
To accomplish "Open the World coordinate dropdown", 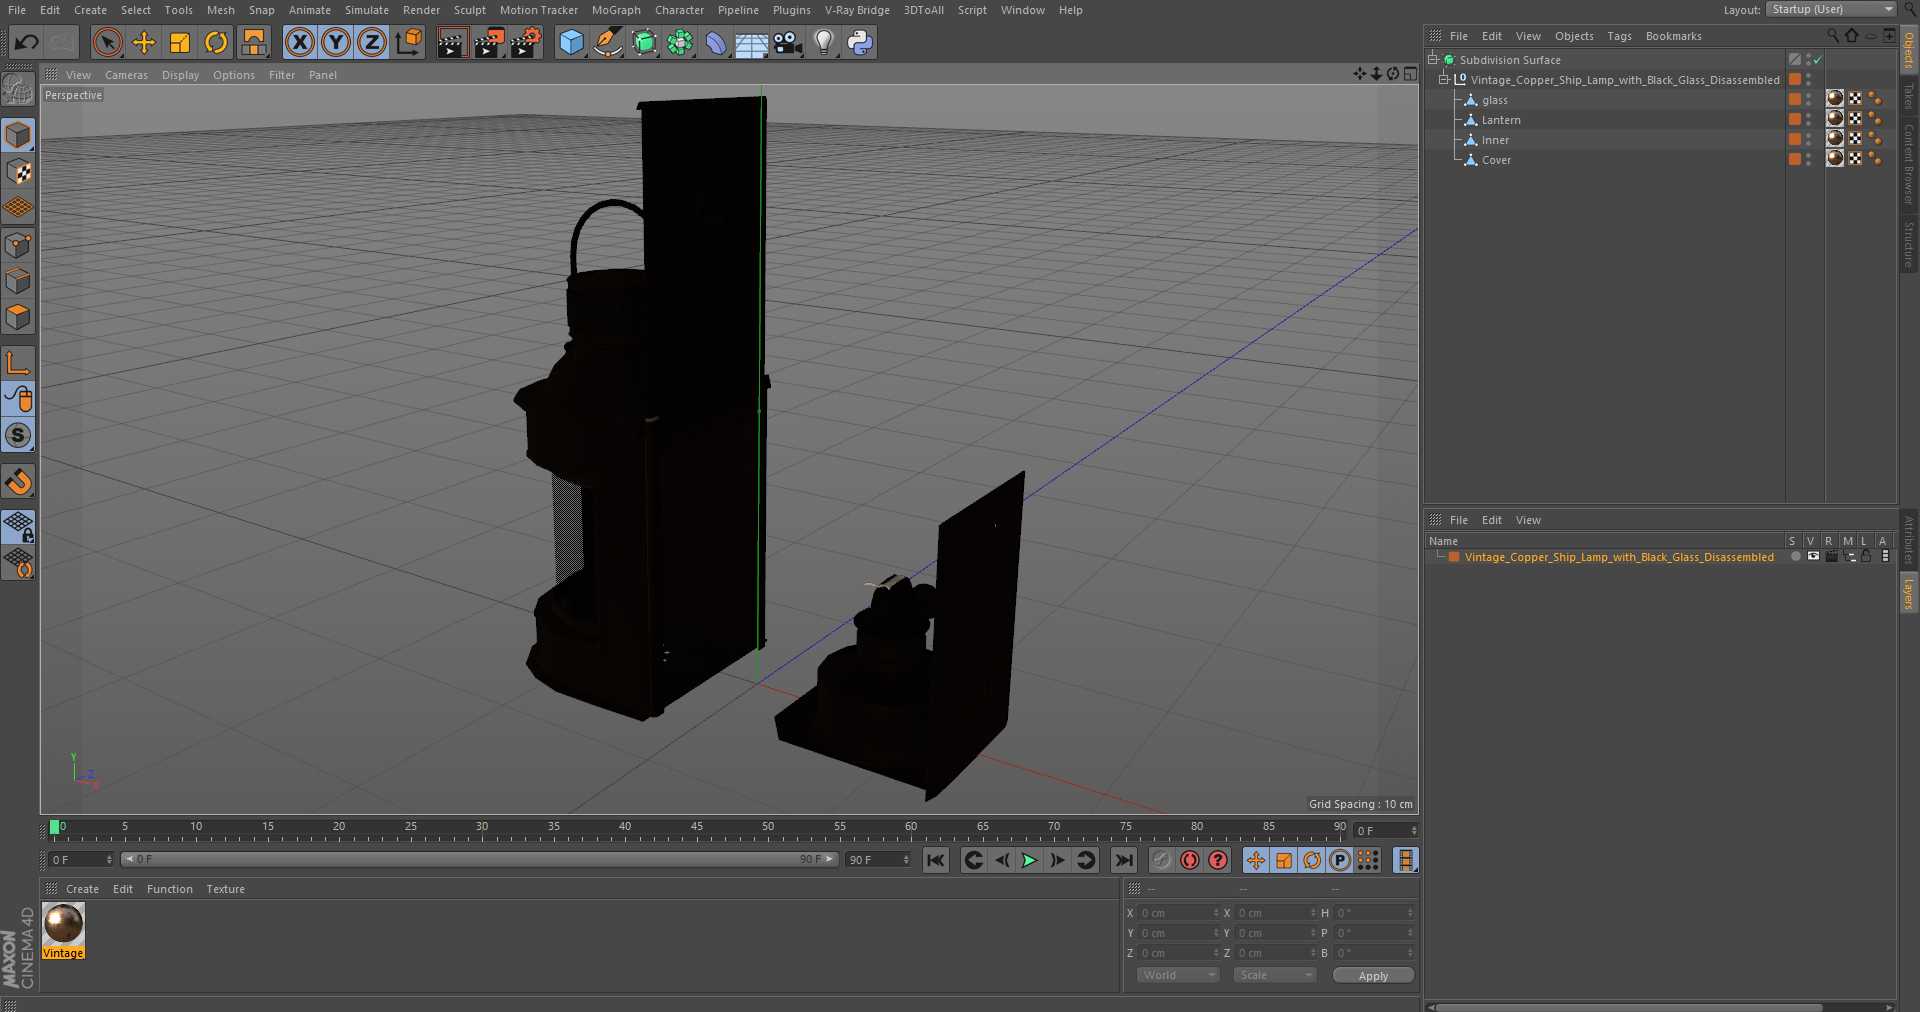I will click(x=1177, y=975).
